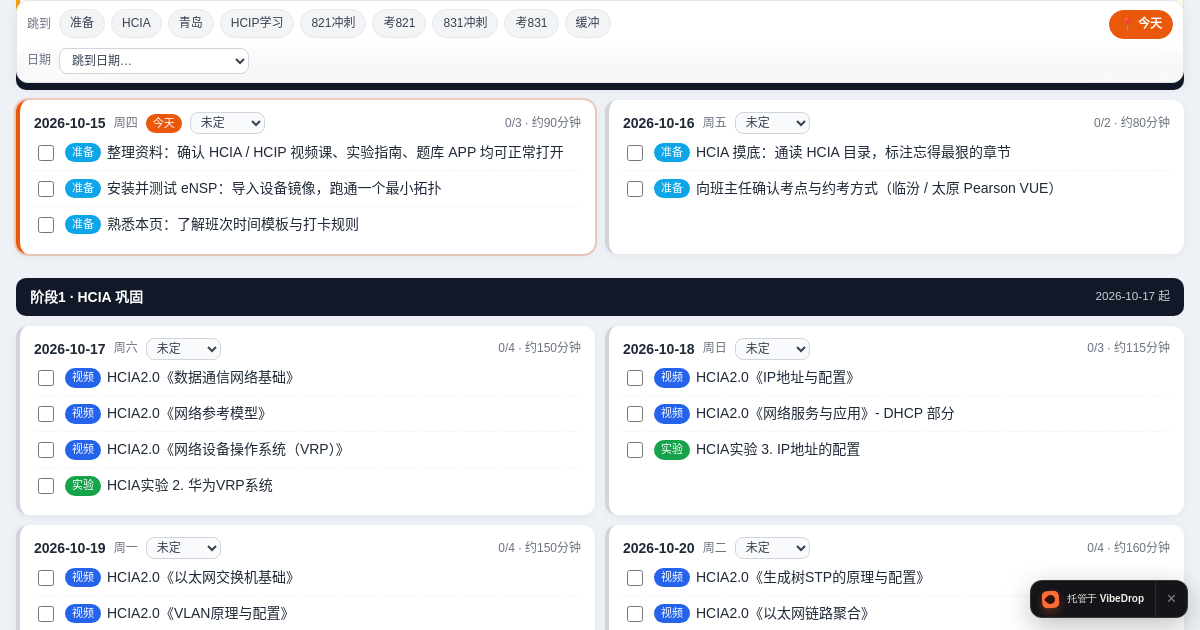Open the 未定 dropdown for 2026-10-16

(772, 123)
